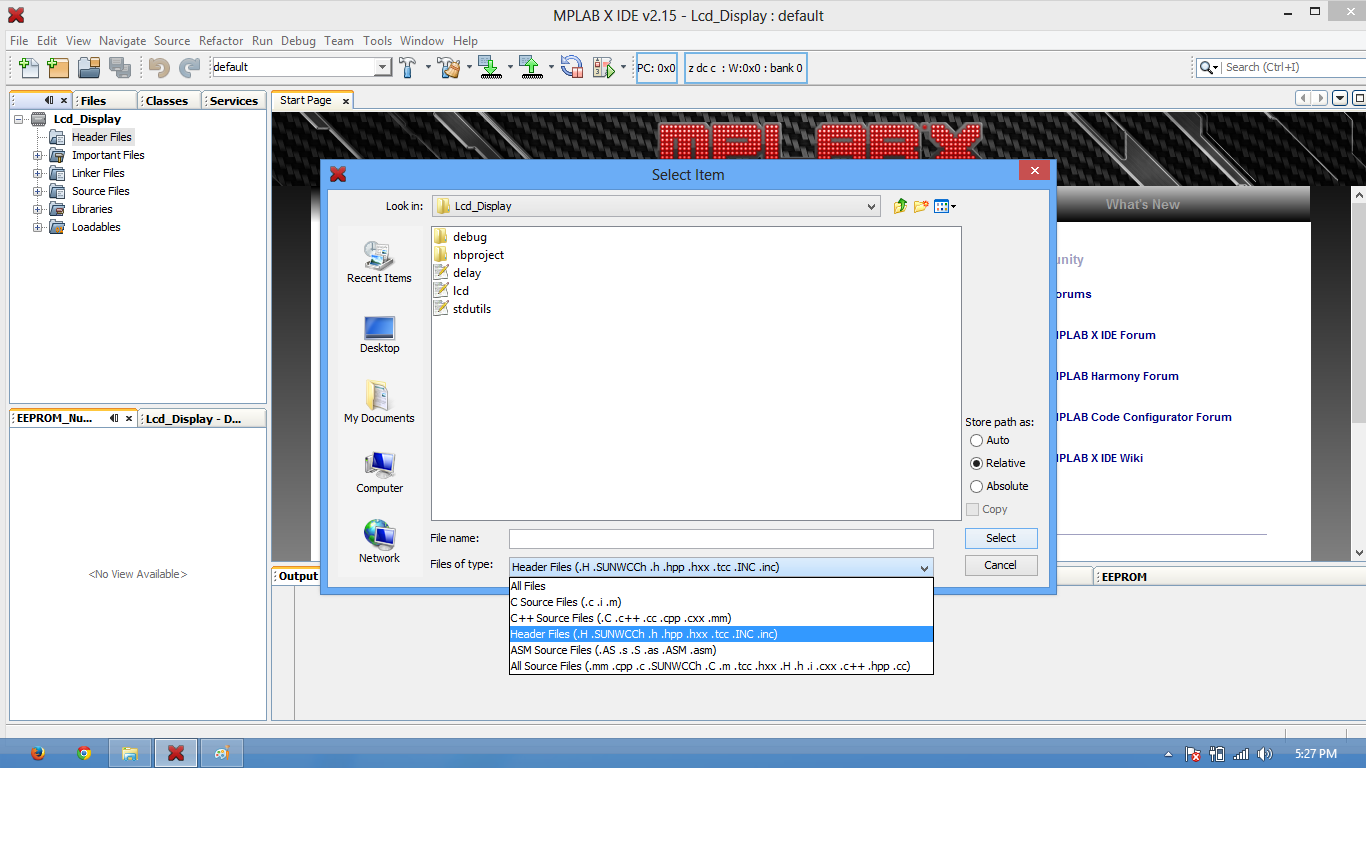This screenshot has width=1366, height=846.
Task: Select the stdutils file in the list
Action: point(463,309)
